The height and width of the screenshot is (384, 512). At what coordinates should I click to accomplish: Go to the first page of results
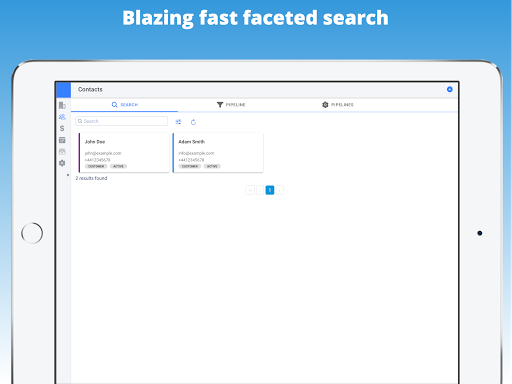click(250, 190)
